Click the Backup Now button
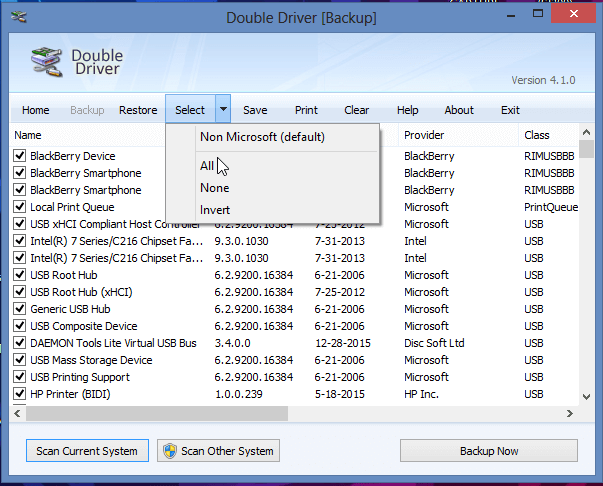This screenshot has height=486, width=603. point(489,451)
